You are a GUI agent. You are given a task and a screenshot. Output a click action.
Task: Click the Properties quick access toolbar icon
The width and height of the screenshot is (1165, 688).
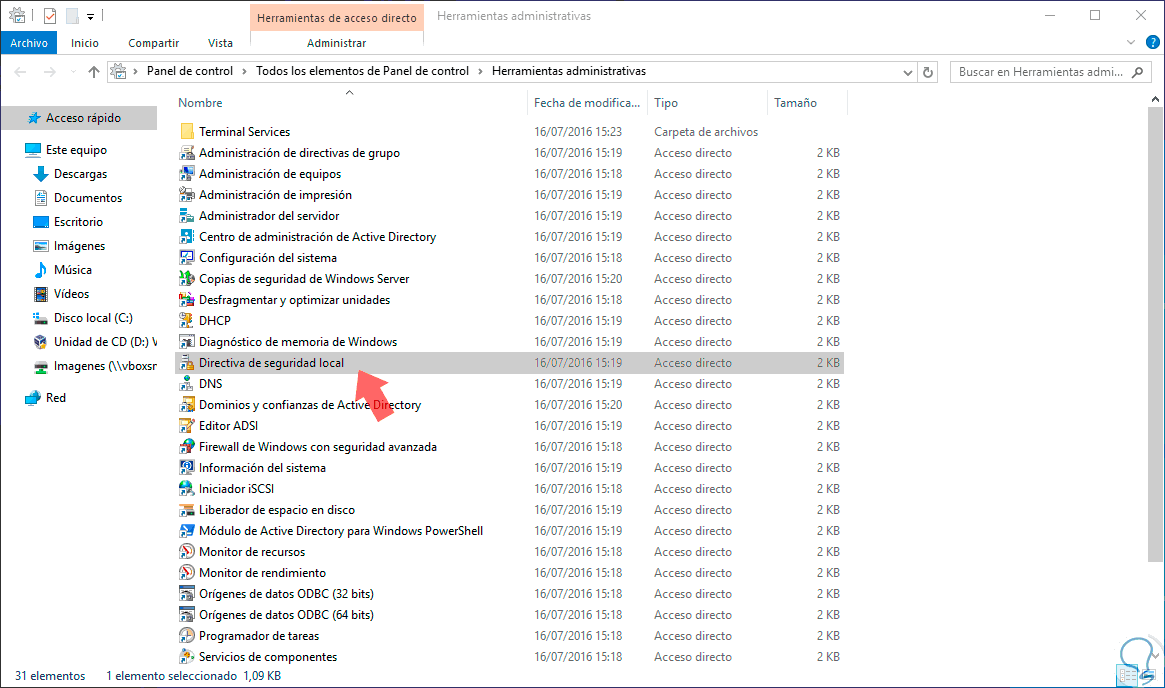click(50, 16)
